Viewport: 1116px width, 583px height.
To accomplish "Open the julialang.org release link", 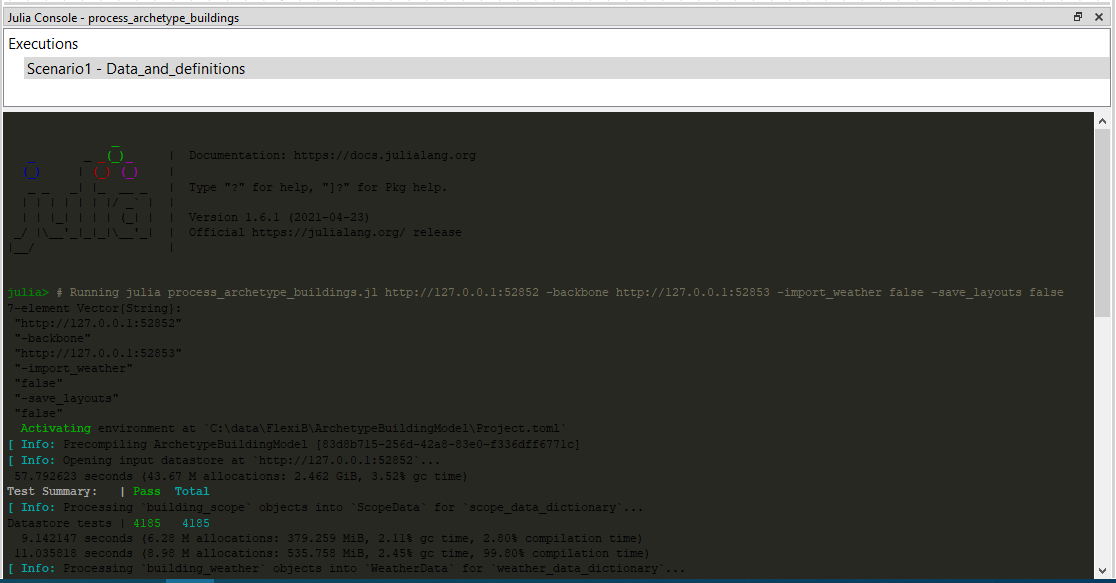I will pyautogui.click(x=325, y=231).
